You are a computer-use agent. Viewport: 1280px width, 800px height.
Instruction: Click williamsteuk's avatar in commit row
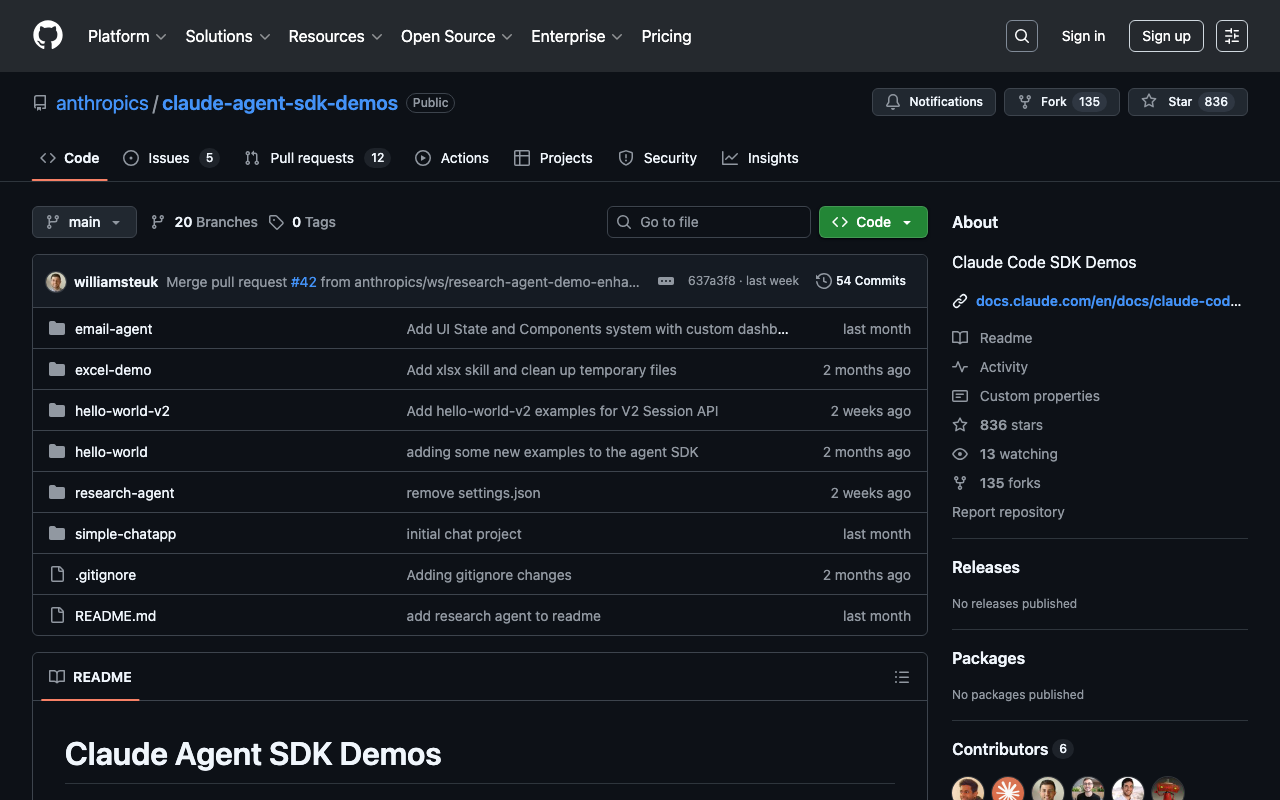(56, 282)
